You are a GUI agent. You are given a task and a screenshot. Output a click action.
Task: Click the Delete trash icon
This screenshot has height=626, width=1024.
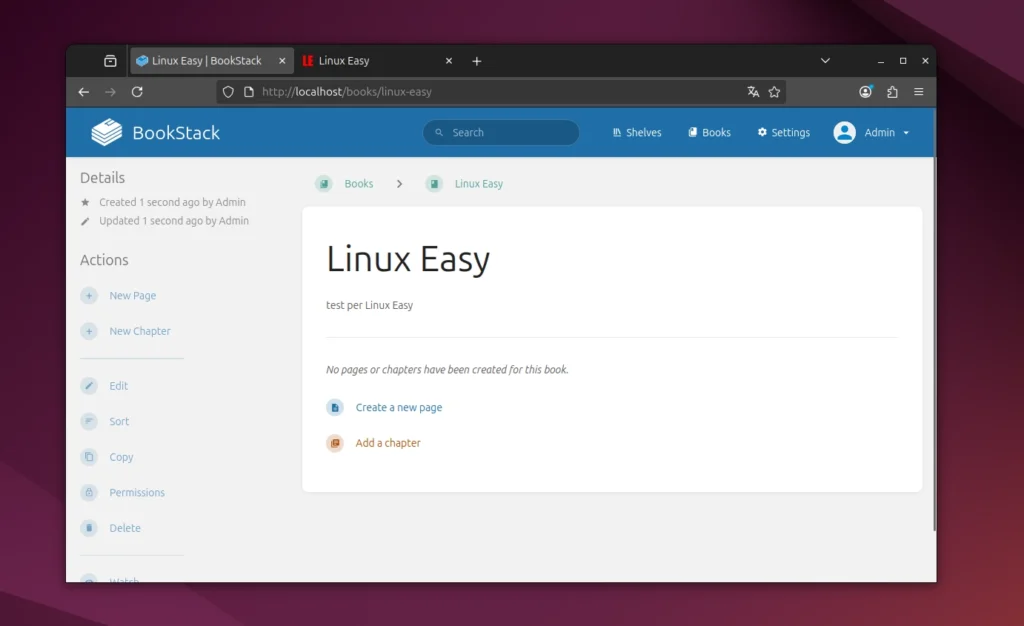pyautogui.click(x=89, y=528)
